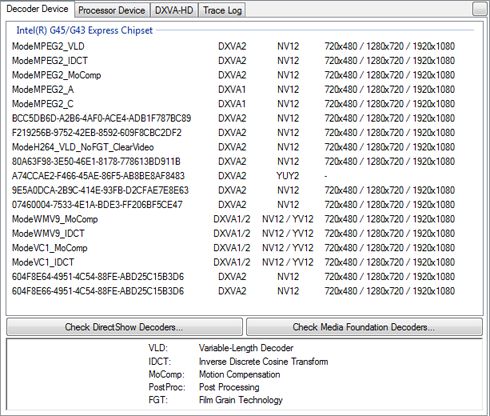Image resolution: width=490 pixels, height=416 pixels.
Task: Select the 07460004-7533-4E1A GUID row
Action: [233, 205]
